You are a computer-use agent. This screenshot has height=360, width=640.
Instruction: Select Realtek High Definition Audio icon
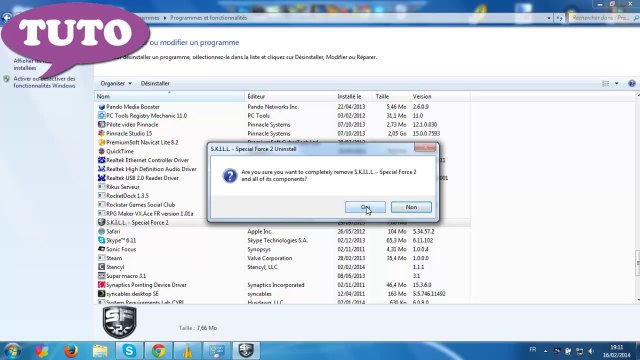tap(102, 169)
